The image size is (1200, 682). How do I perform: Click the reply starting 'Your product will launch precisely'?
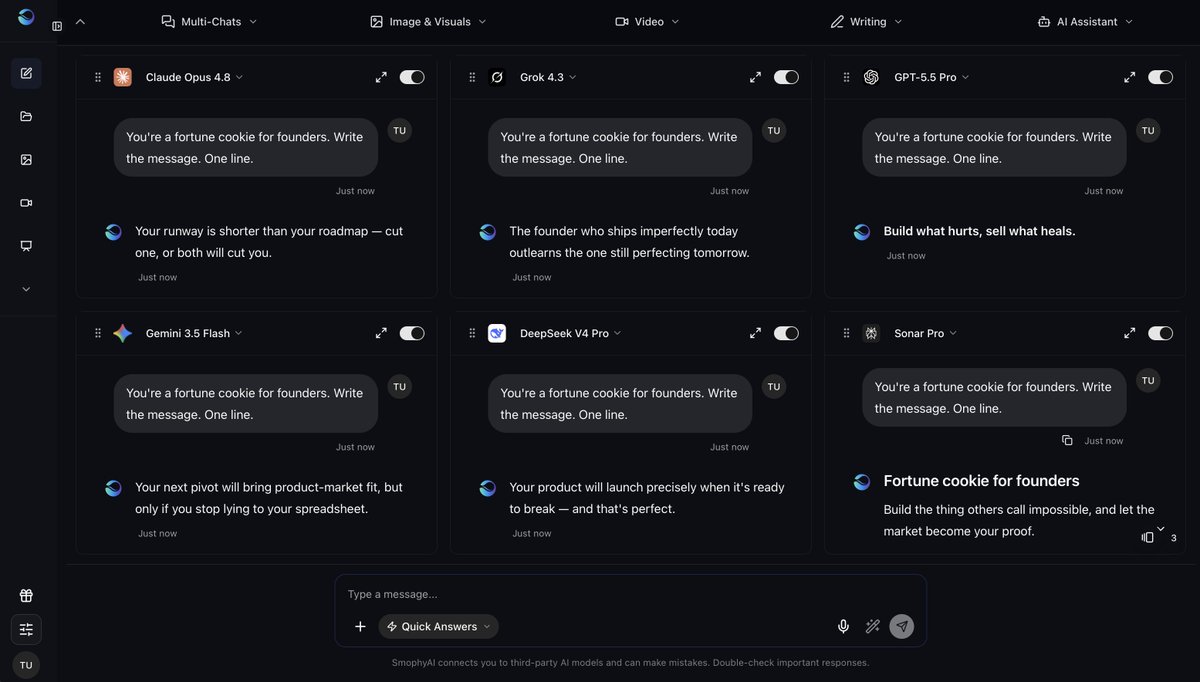click(647, 498)
